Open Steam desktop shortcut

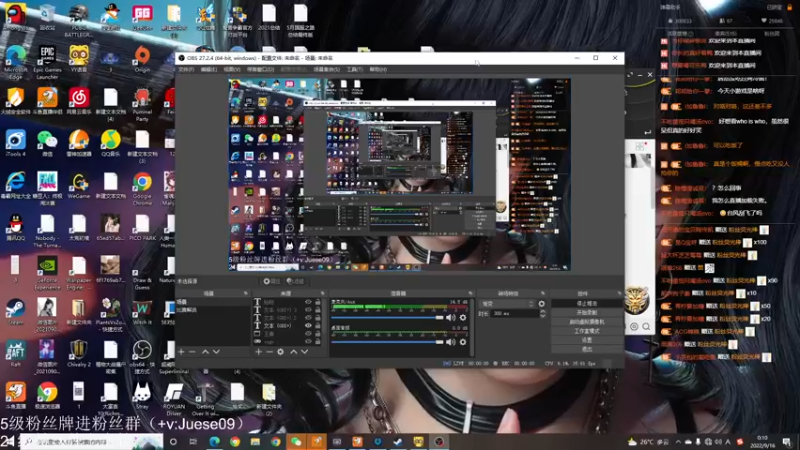click(x=15, y=311)
